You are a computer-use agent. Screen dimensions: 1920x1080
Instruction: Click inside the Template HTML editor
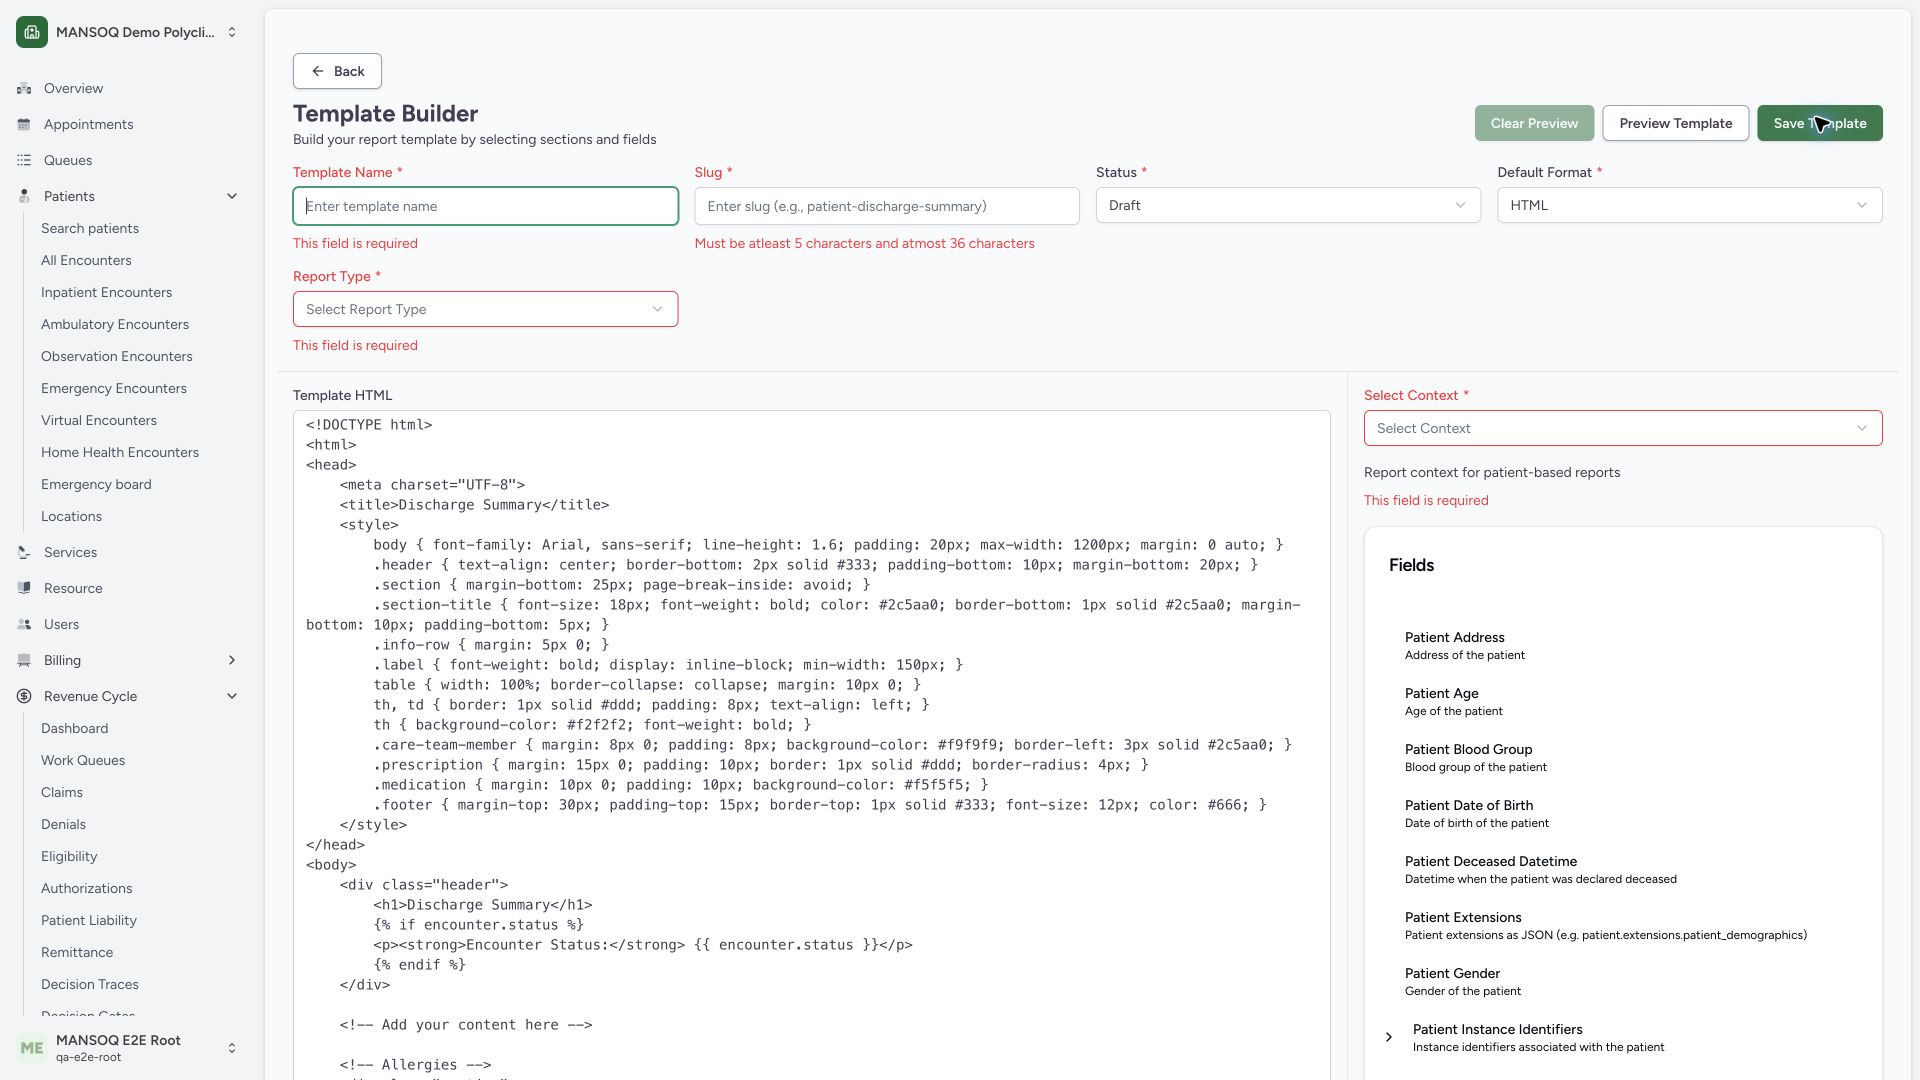click(811, 745)
